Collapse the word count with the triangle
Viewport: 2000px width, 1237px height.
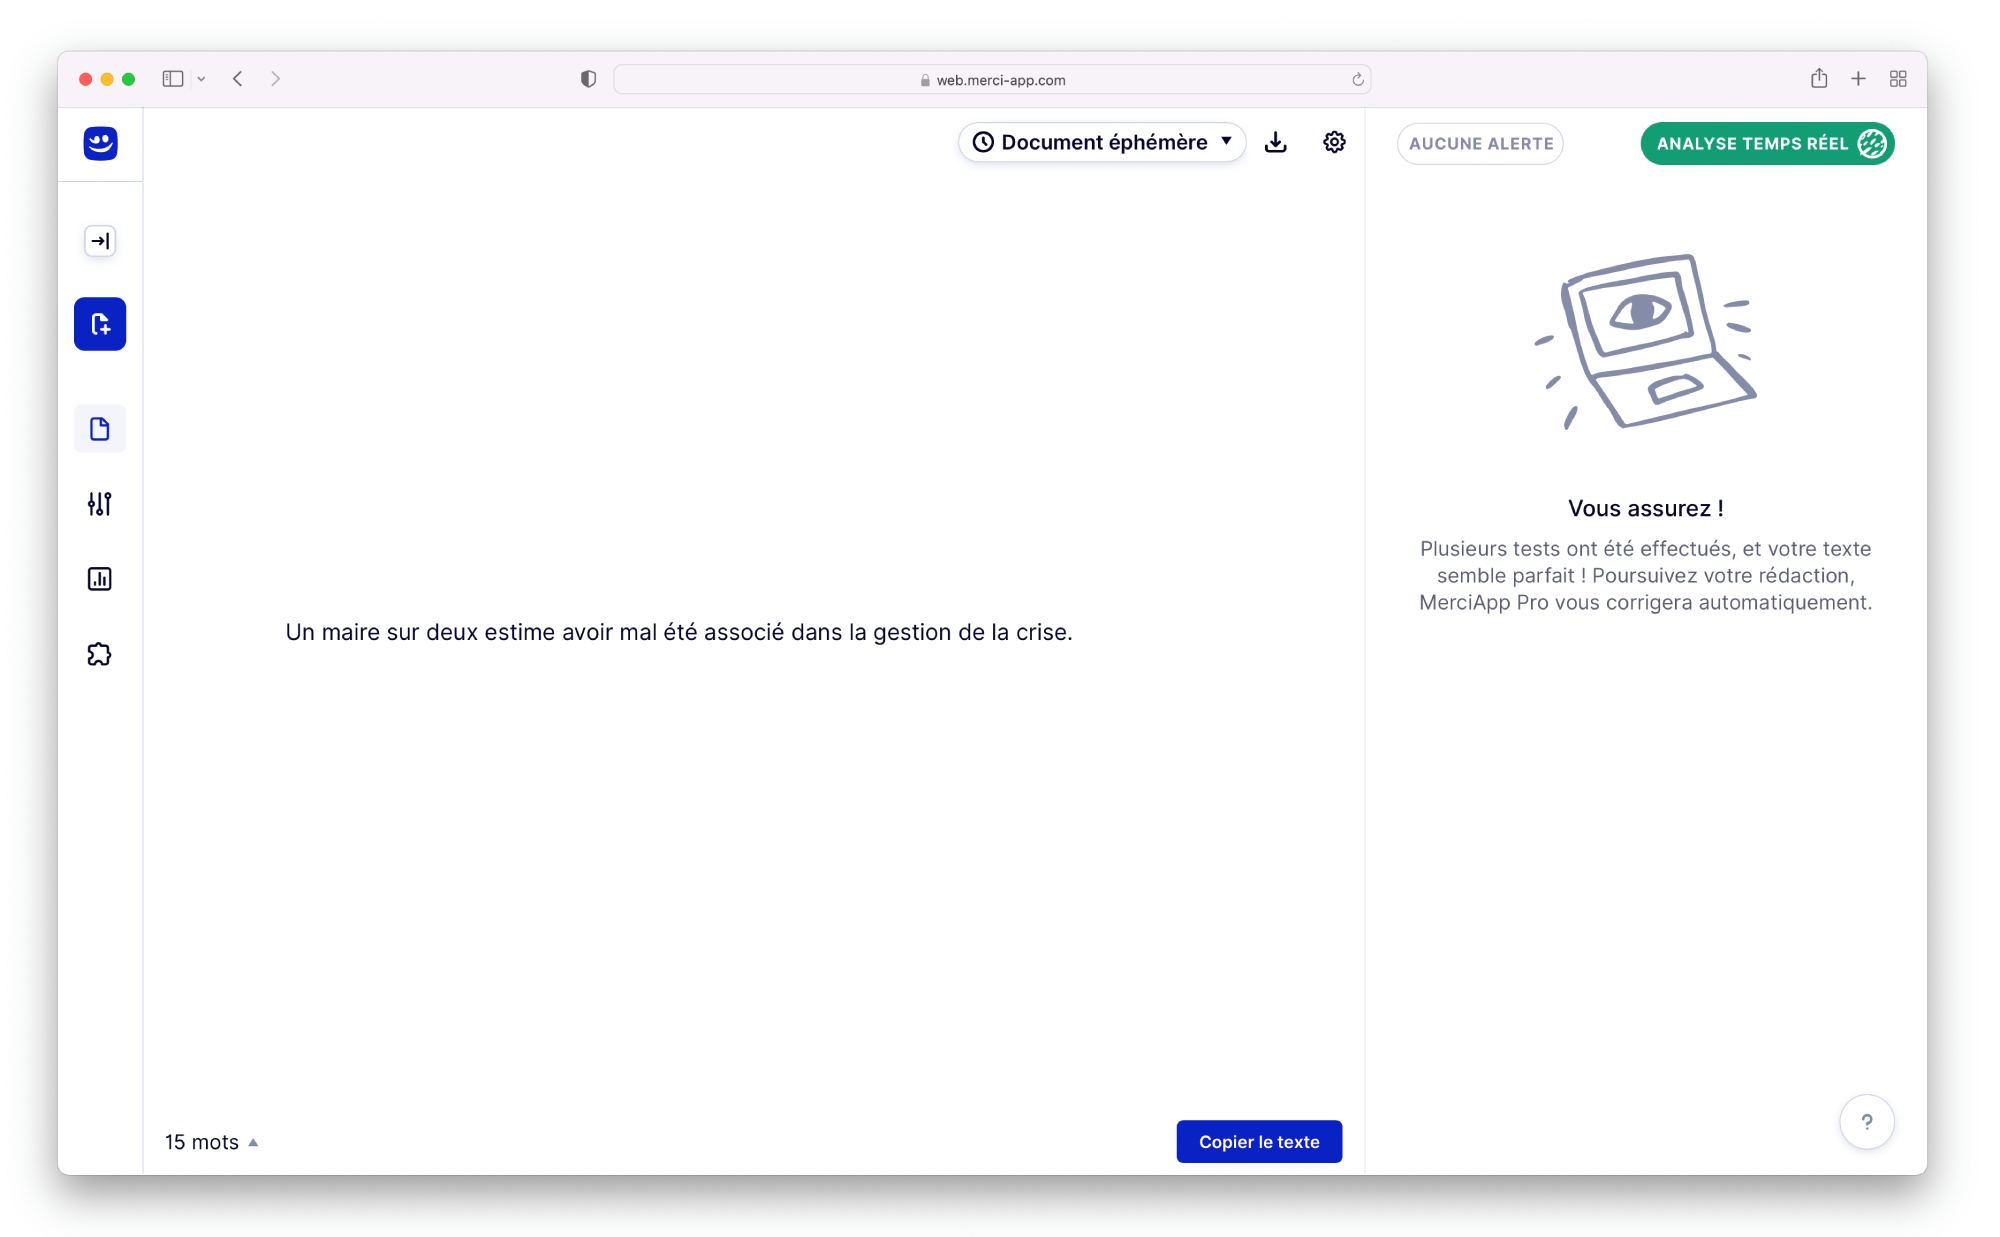(253, 1141)
